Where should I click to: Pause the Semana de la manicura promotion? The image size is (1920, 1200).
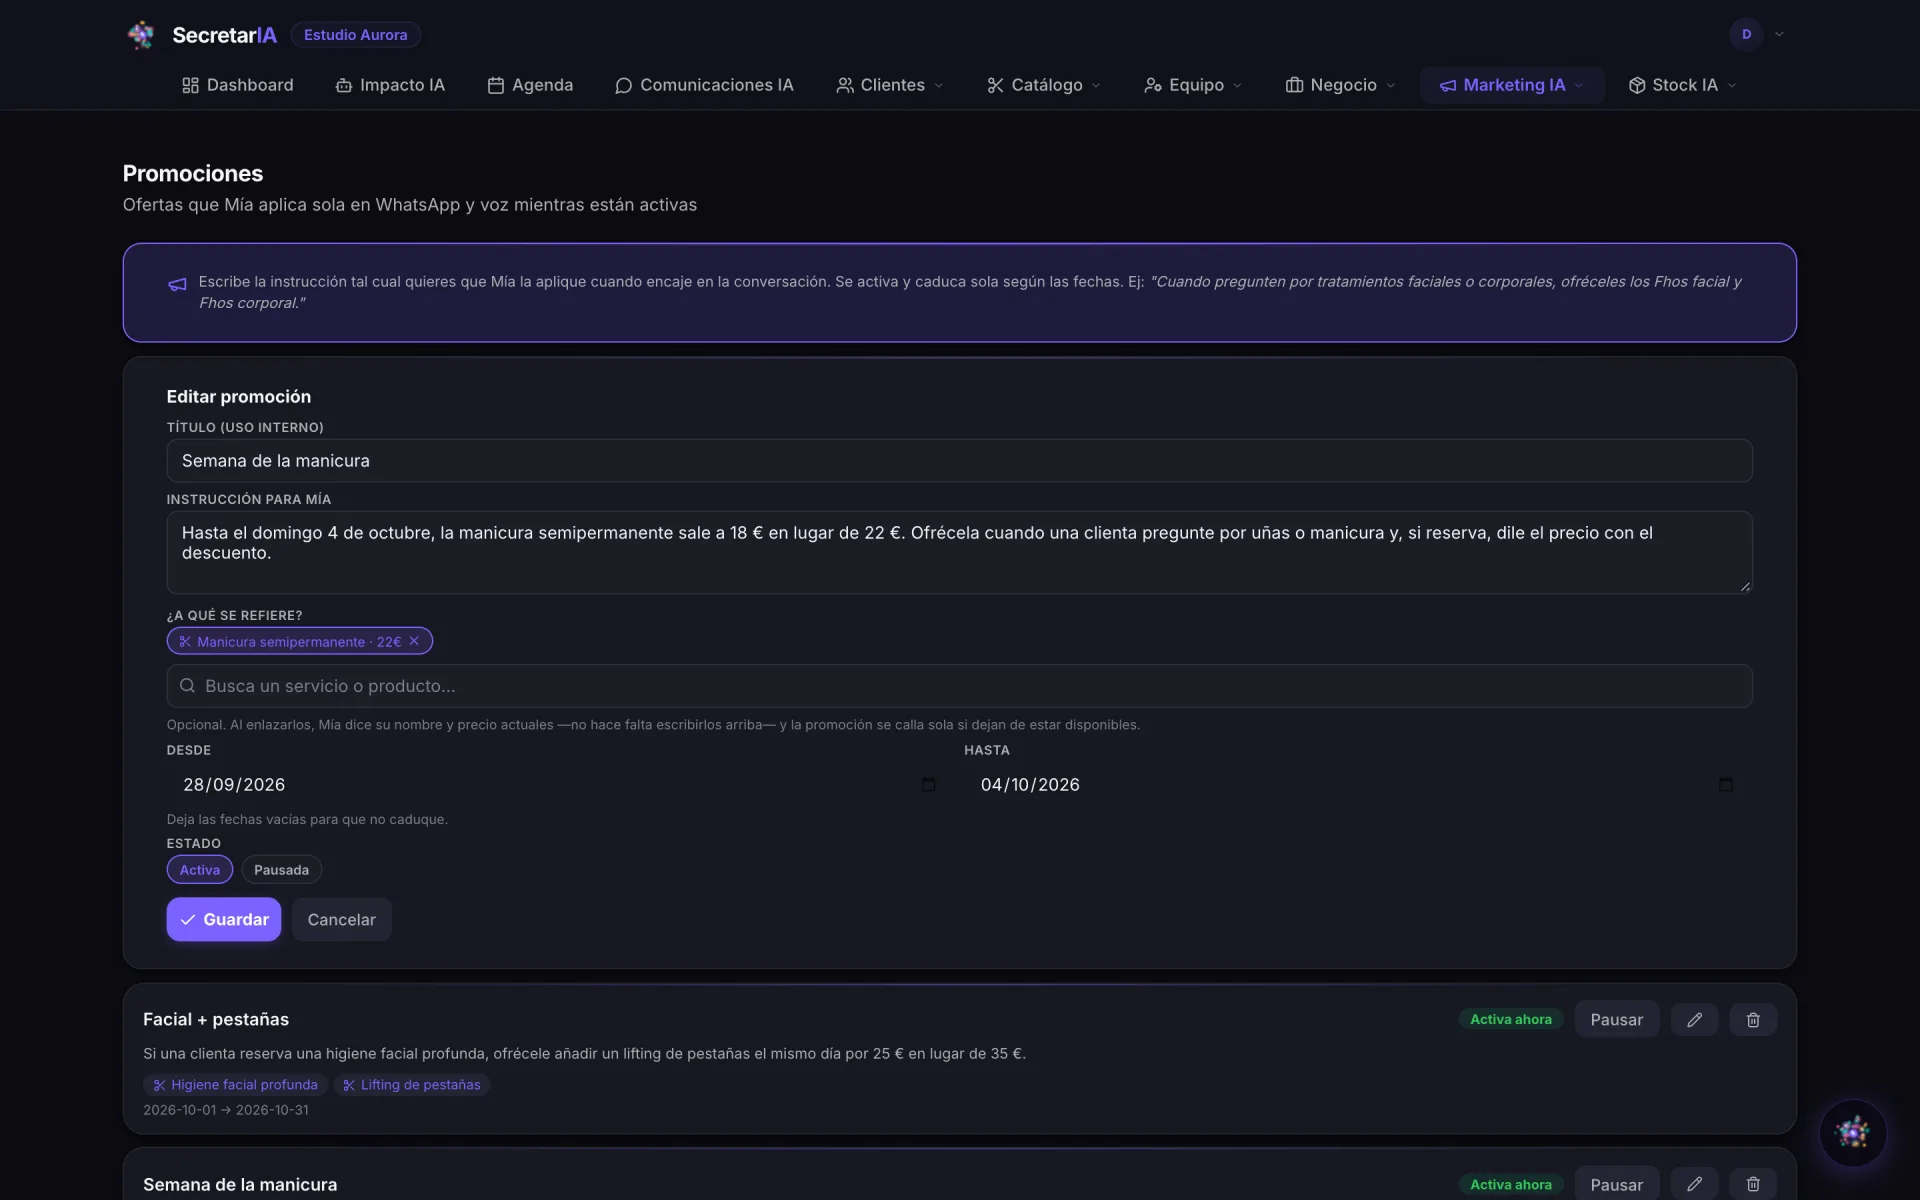(1616, 1184)
